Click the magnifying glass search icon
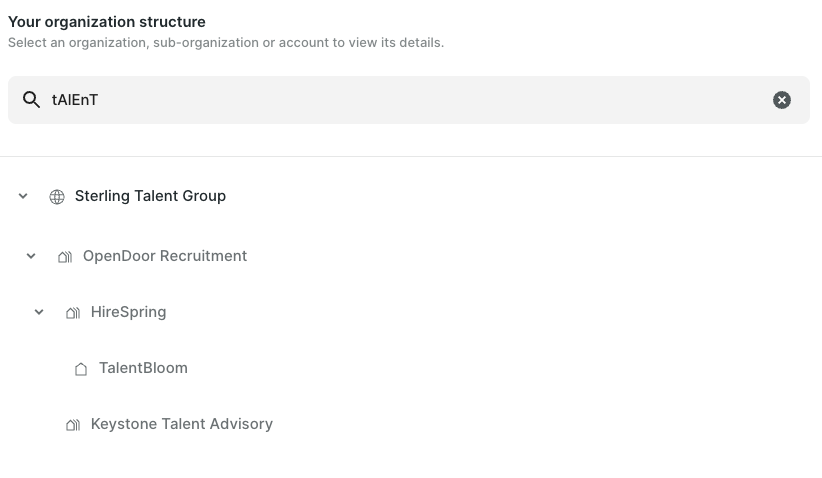This screenshot has width=822, height=478. click(x=32, y=100)
